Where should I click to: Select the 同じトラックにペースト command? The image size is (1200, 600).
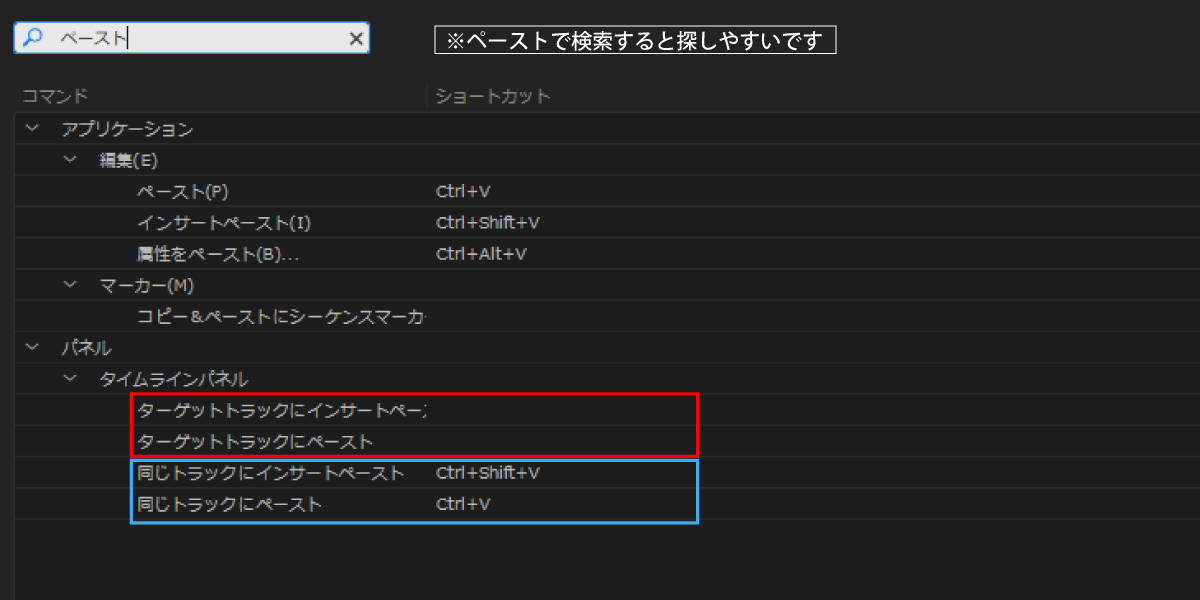click(x=230, y=504)
